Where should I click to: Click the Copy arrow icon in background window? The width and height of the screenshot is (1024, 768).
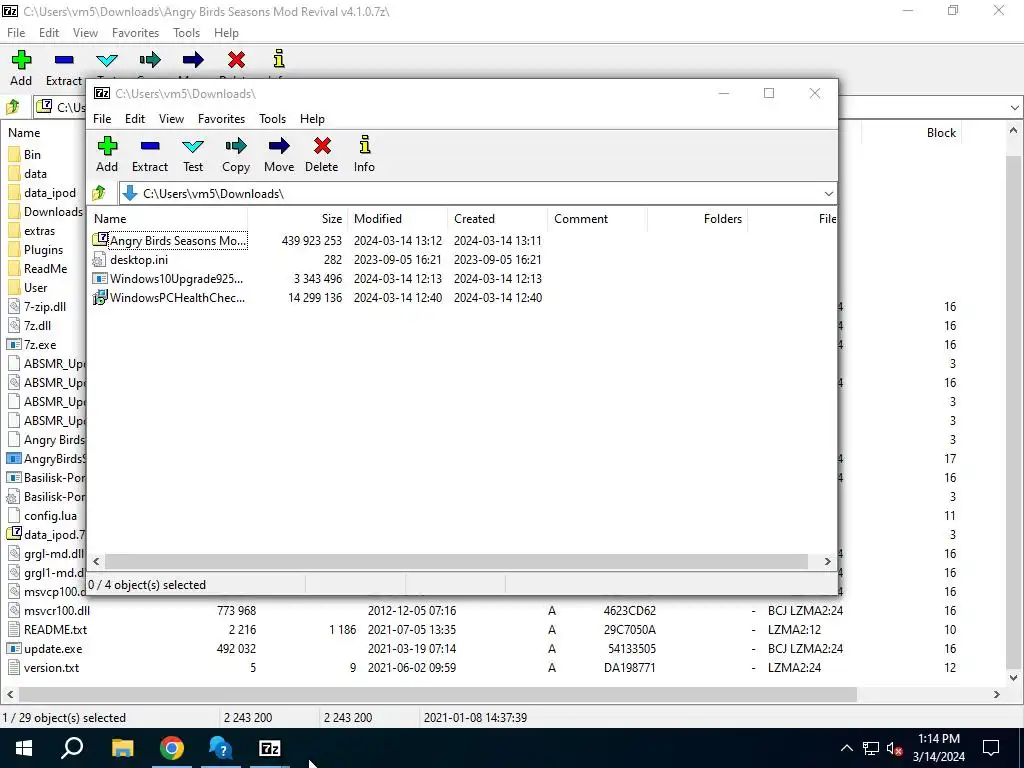coord(150,60)
